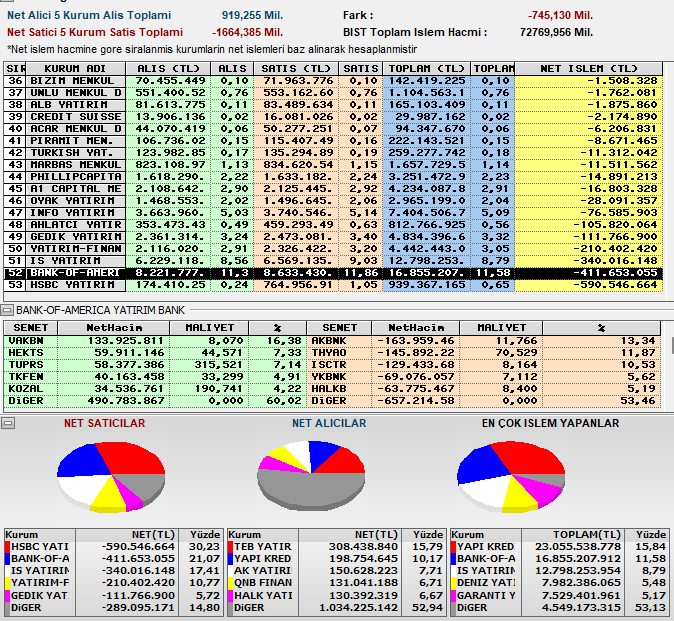Click red swatch beside TEB YATIR

230,547
